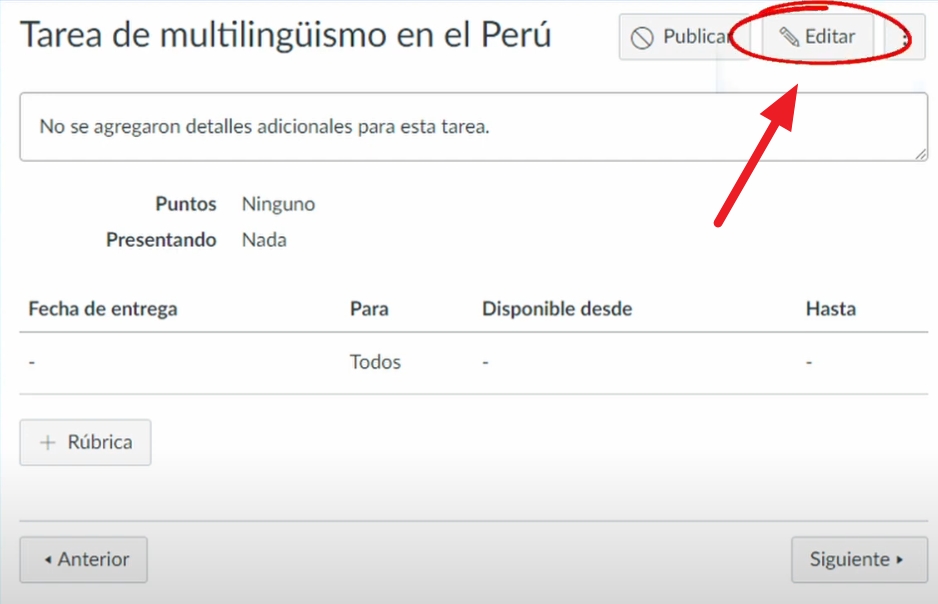The width and height of the screenshot is (938, 604).
Task: Click the pencil icon on Editar
Action: [789, 37]
